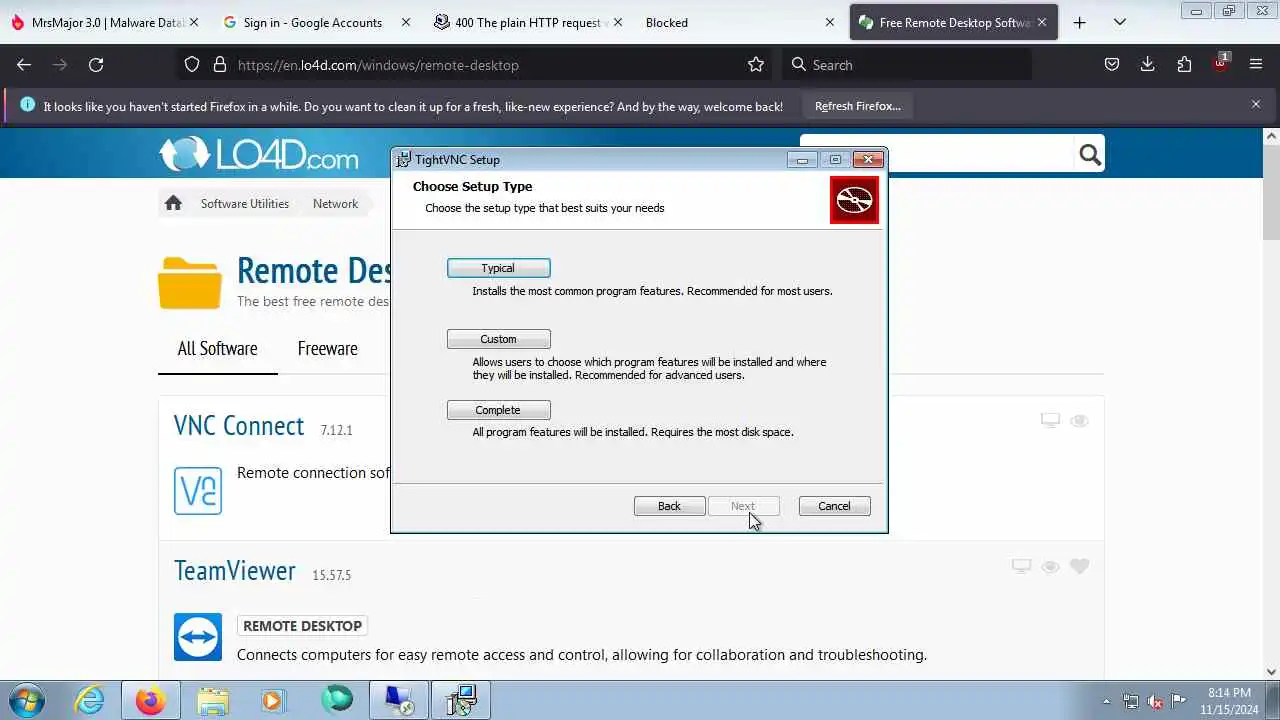The height and width of the screenshot is (720, 1280).
Task: Open Windows Media Player from taskbar
Action: pyautogui.click(x=274, y=700)
